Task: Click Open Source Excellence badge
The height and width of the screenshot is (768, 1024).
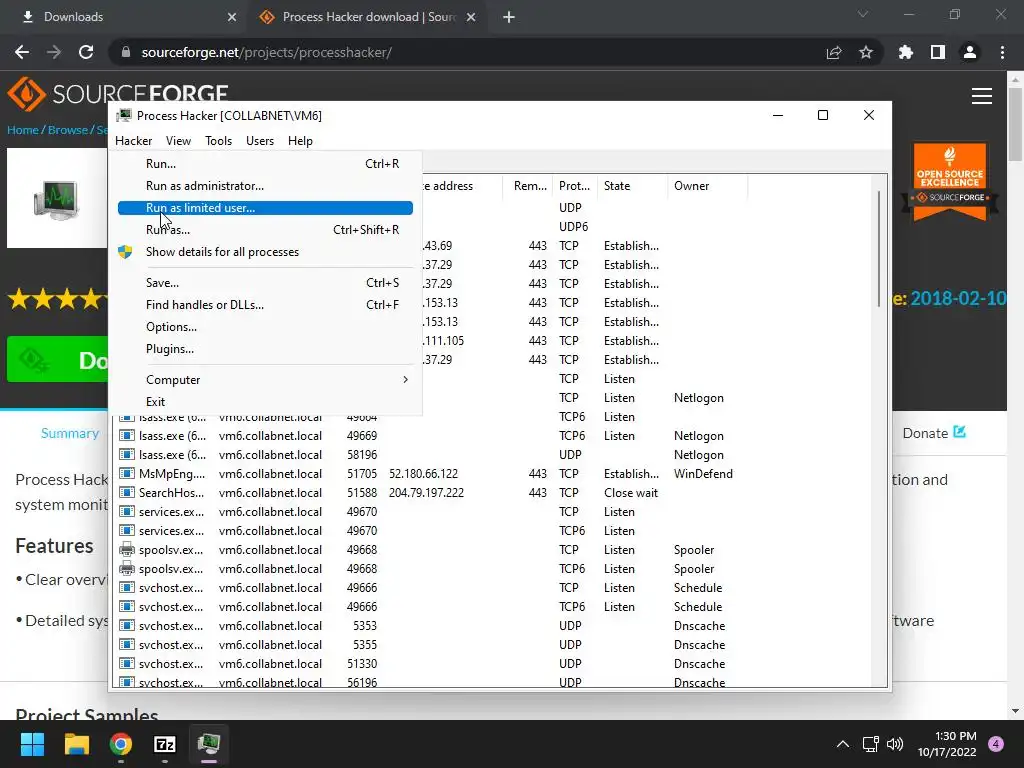Action: [x=950, y=182]
